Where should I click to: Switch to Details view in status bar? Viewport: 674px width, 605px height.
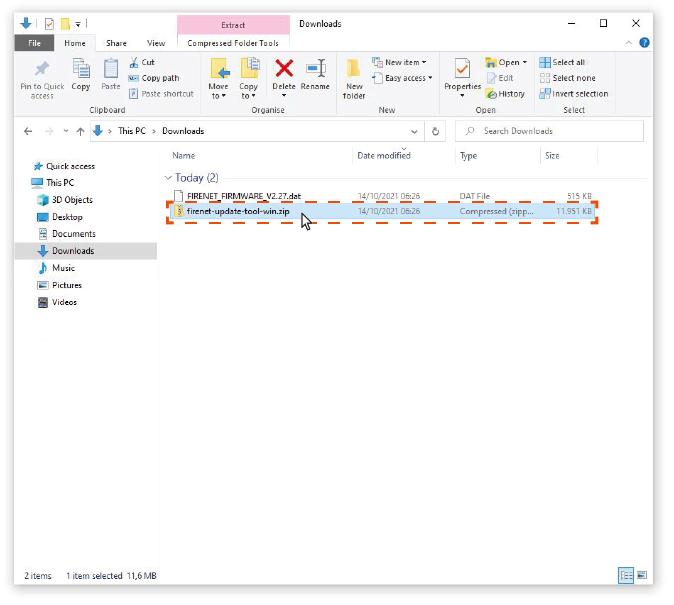[626, 575]
